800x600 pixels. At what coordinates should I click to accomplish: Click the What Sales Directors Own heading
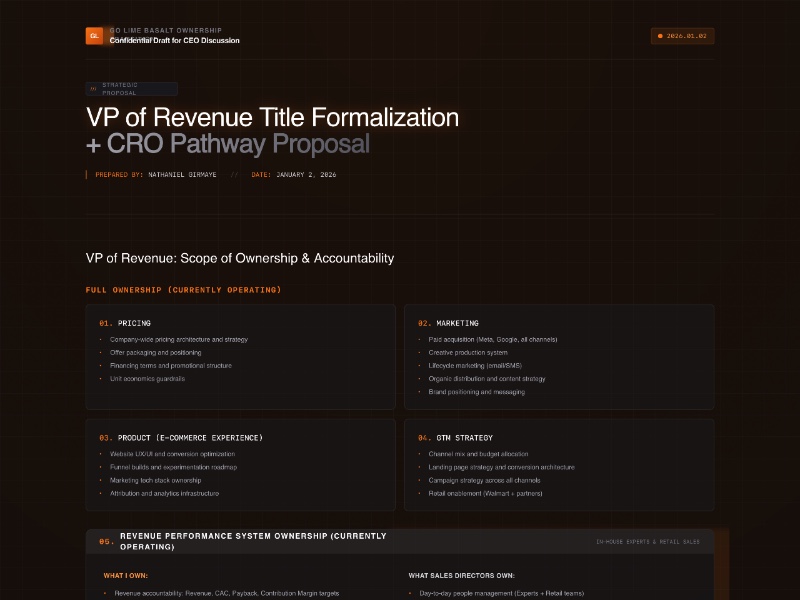[x=462, y=576]
